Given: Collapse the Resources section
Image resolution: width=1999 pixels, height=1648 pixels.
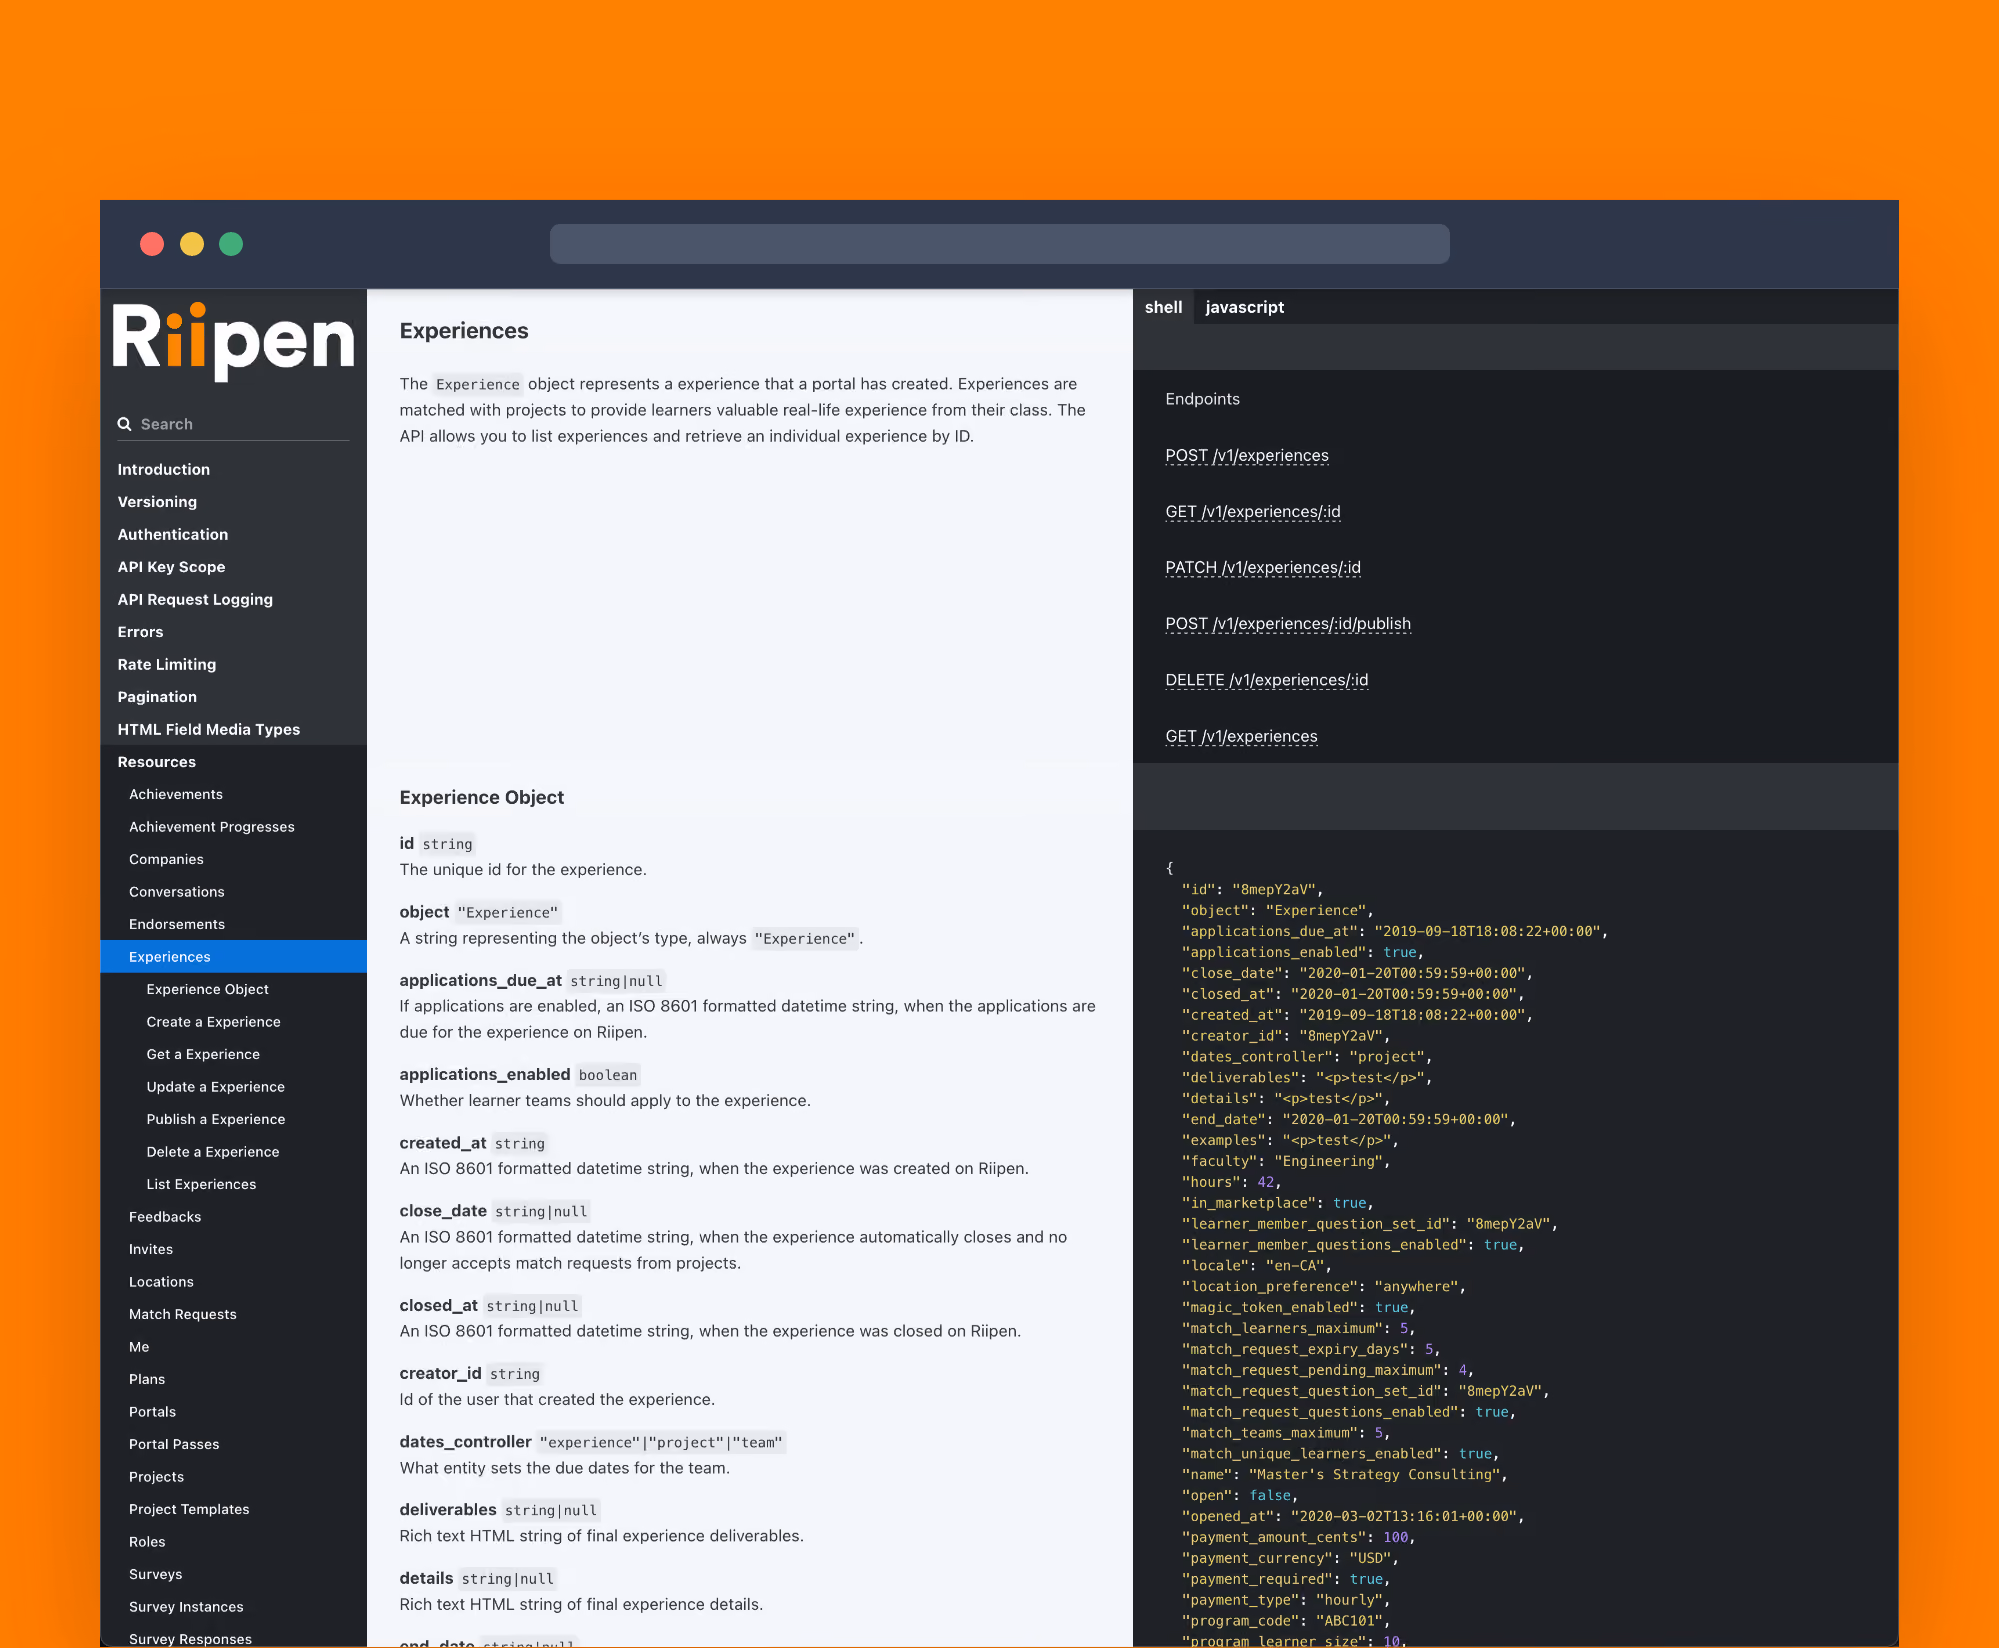Looking at the screenshot, I should pyautogui.click(x=157, y=762).
